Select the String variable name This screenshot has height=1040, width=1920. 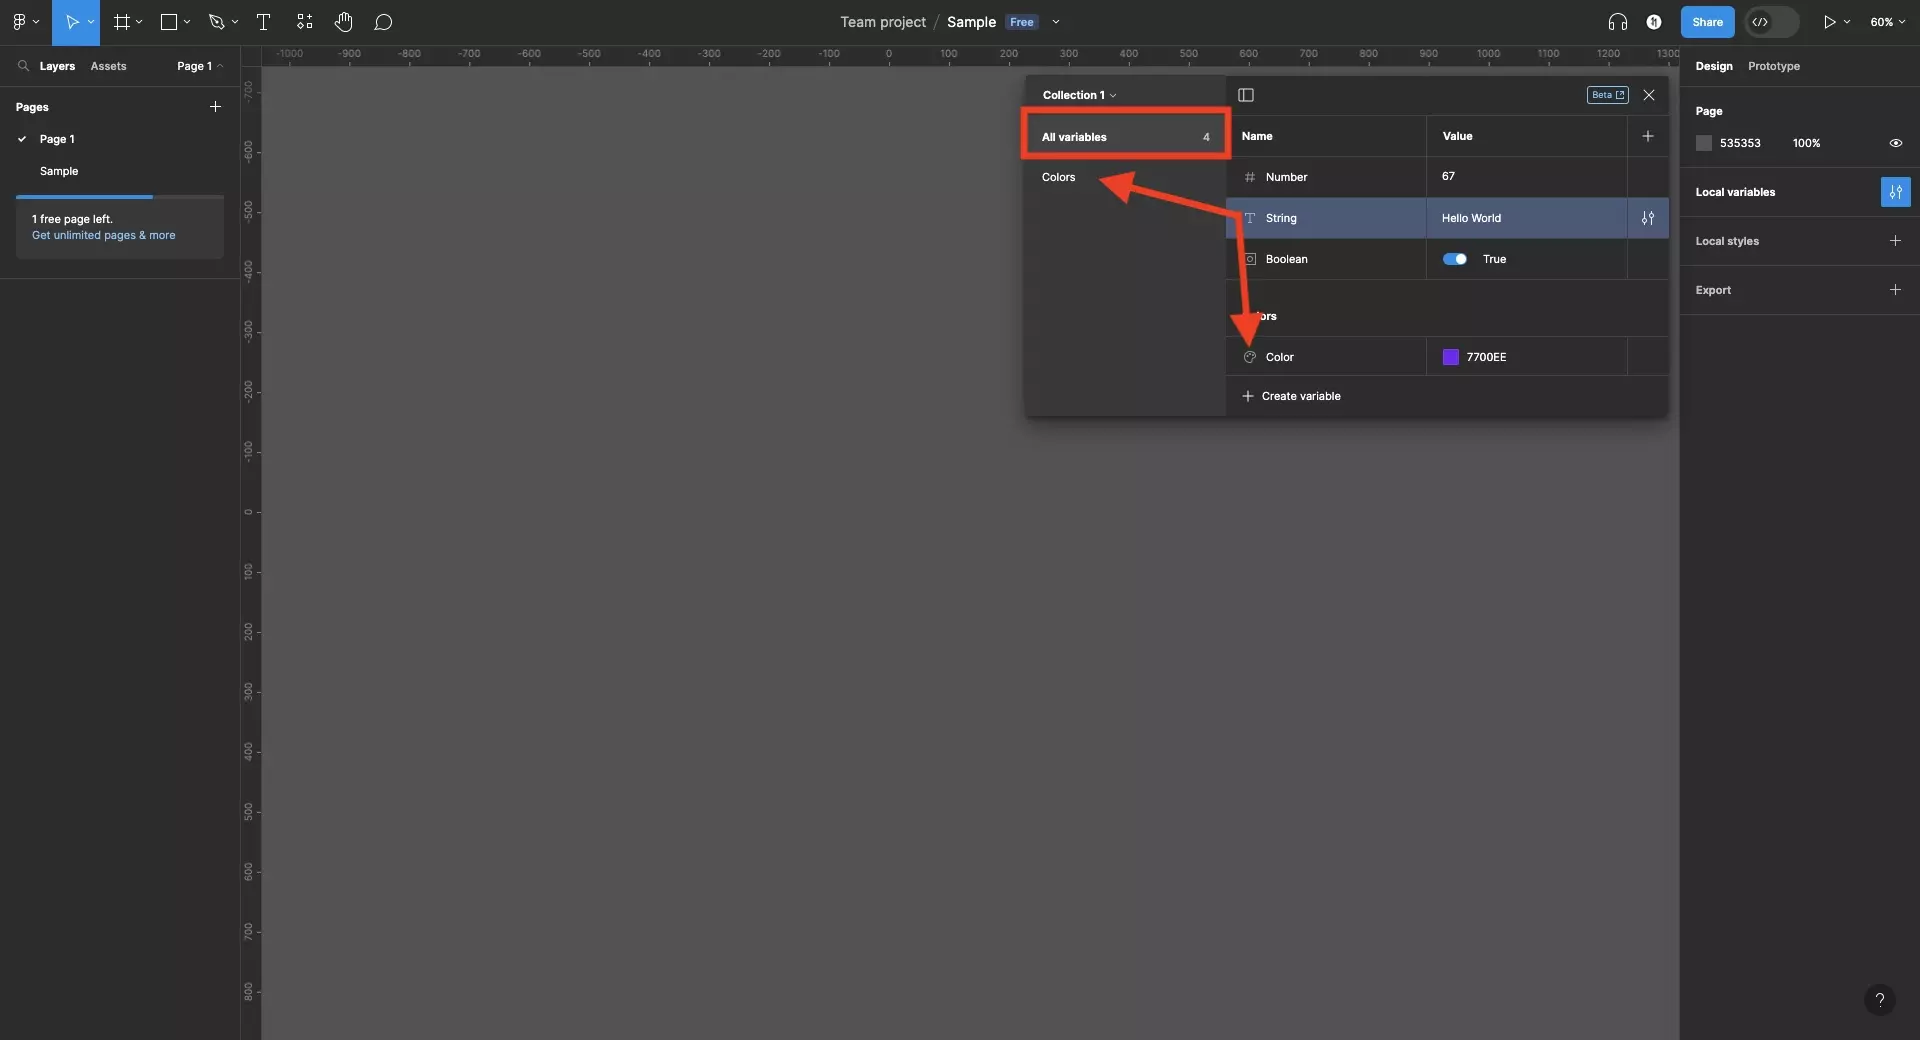coord(1281,218)
